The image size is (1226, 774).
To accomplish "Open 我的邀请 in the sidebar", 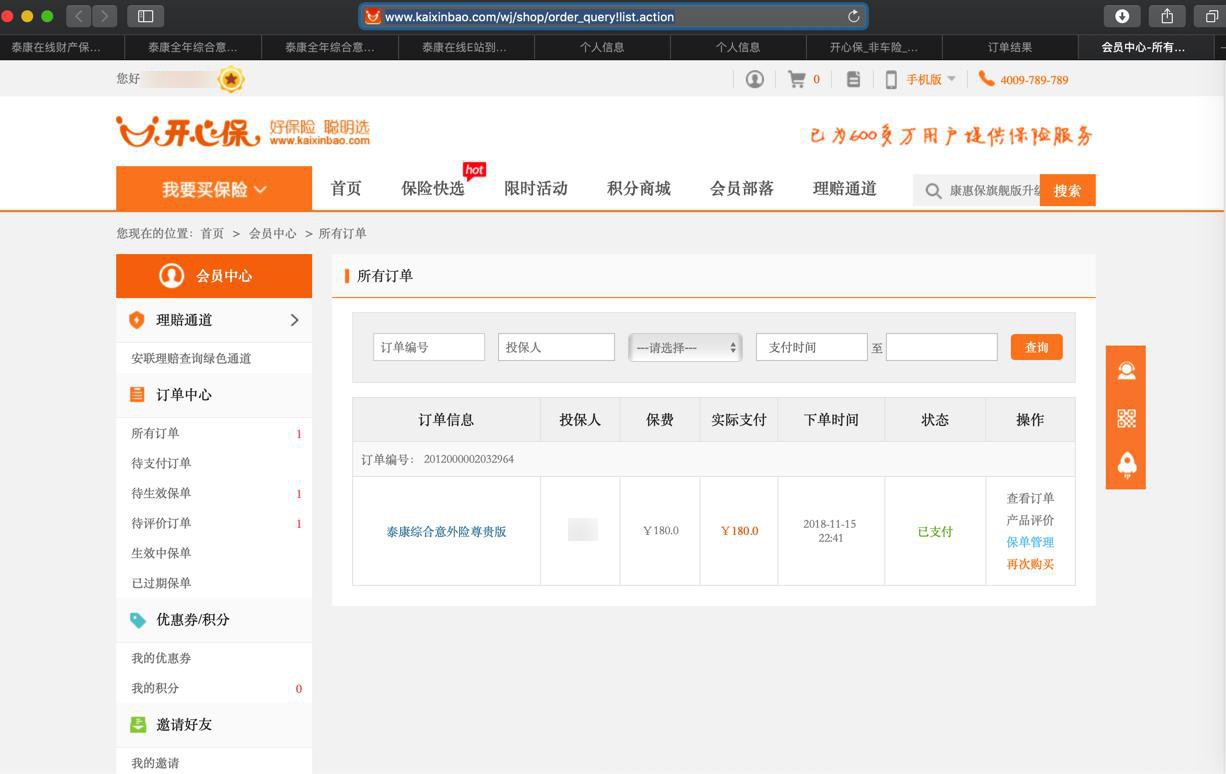I will point(155,763).
